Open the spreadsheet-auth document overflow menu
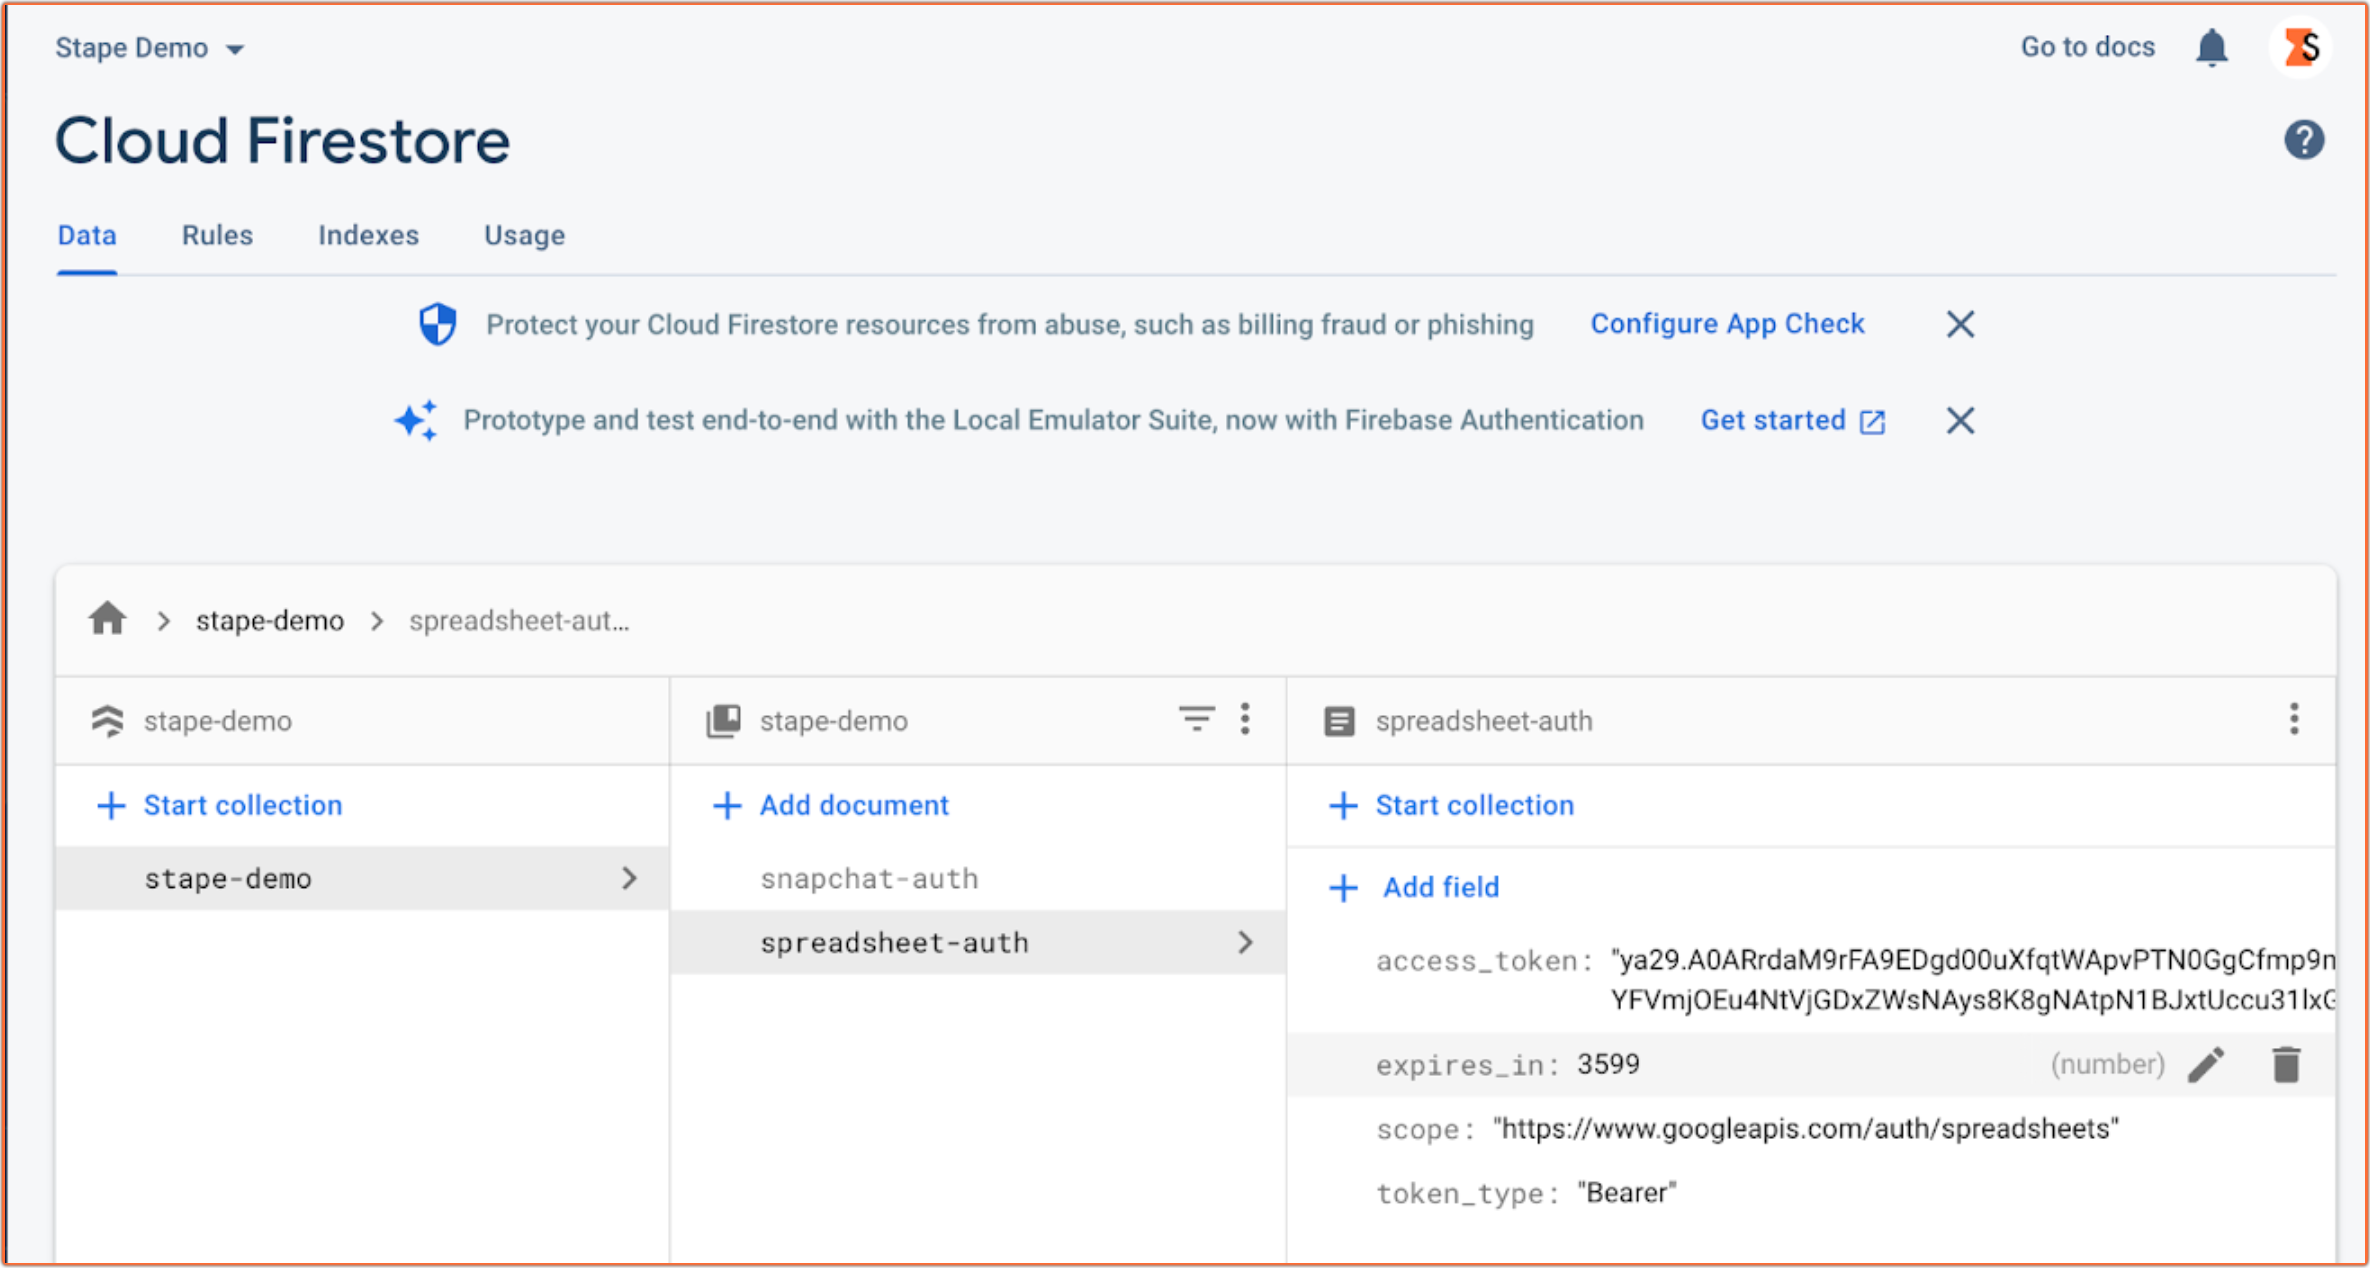Viewport: 2370px width, 1268px height. (2294, 719)
